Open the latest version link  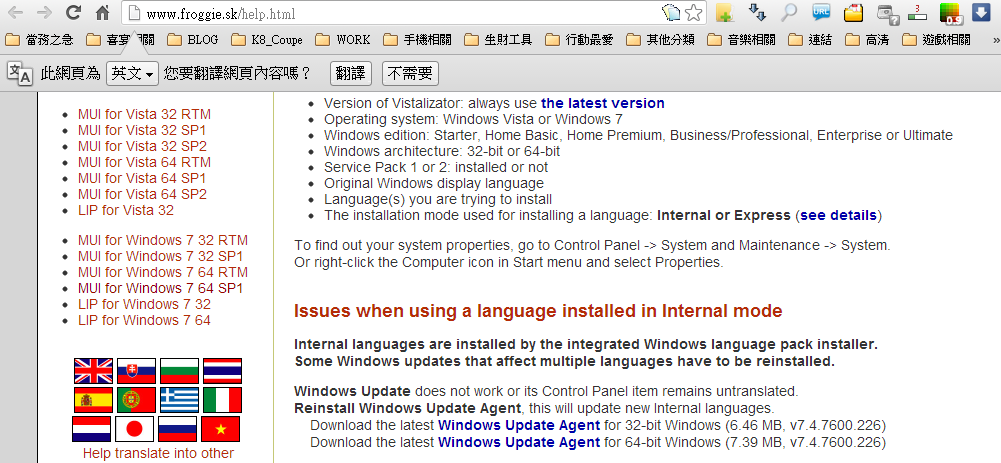pos(603,103)
